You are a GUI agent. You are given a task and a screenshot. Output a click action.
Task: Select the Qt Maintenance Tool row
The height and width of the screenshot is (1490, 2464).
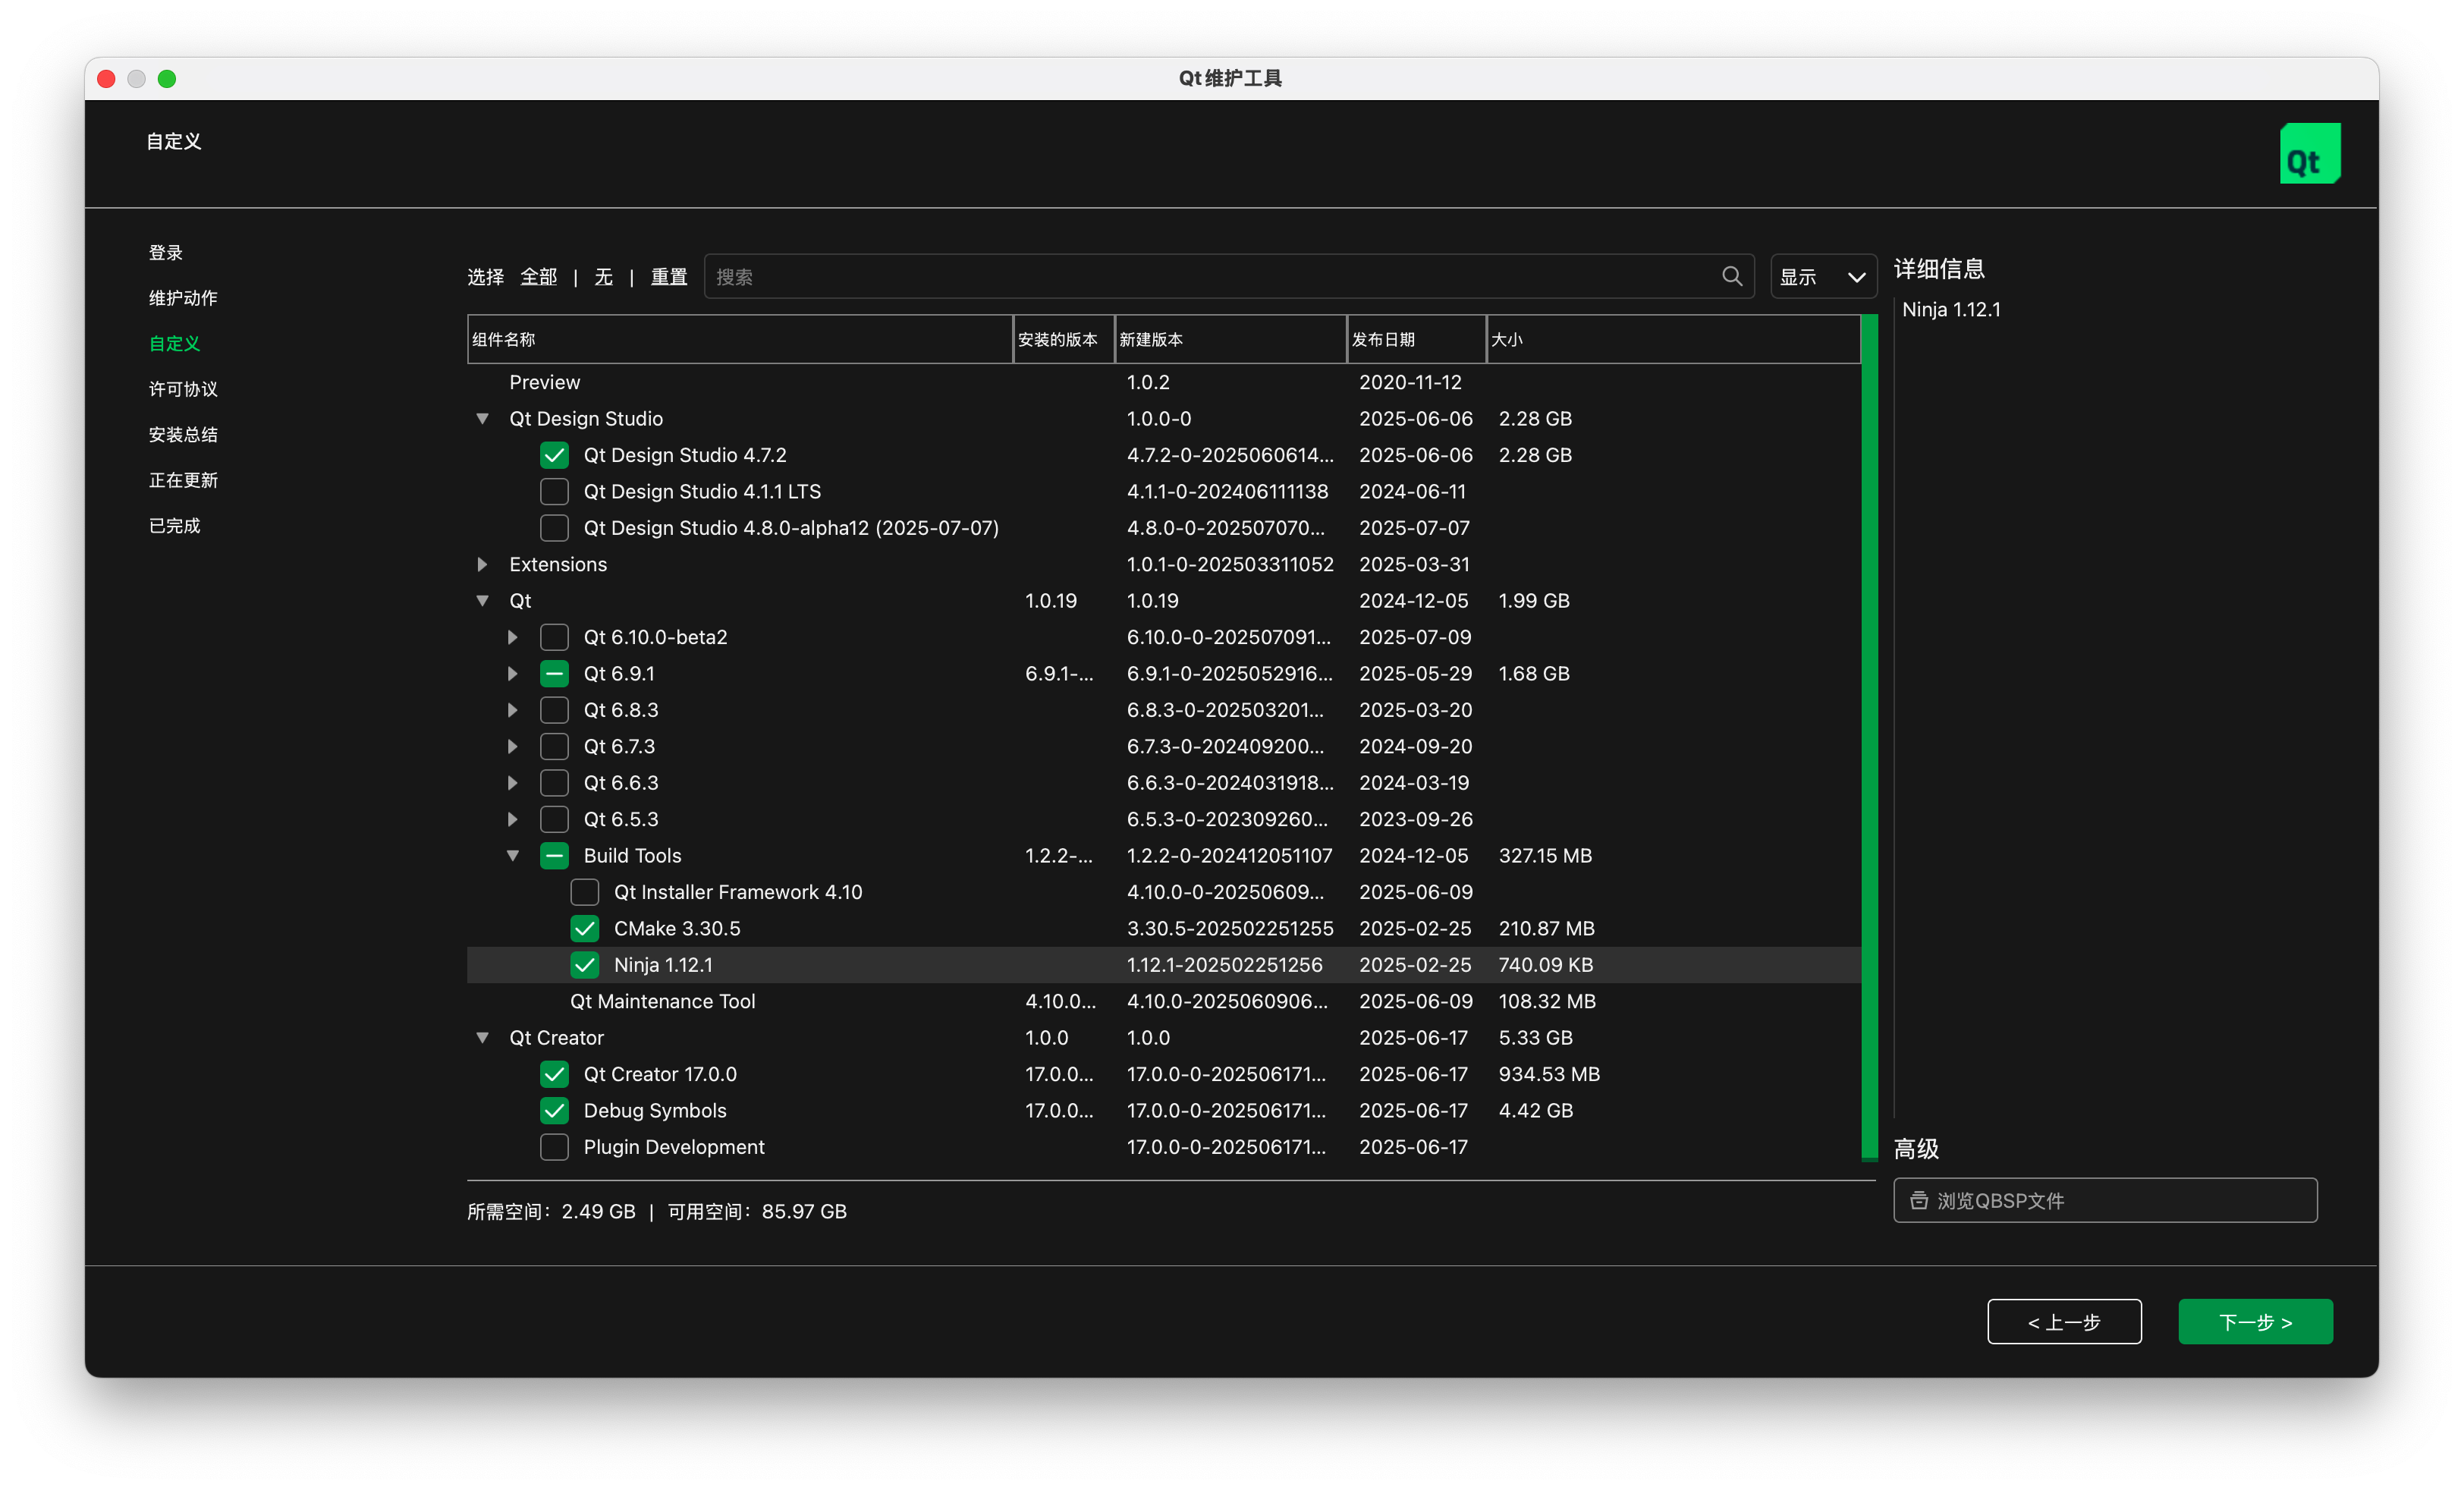pyautogui.click(x=1164, y=1001)
